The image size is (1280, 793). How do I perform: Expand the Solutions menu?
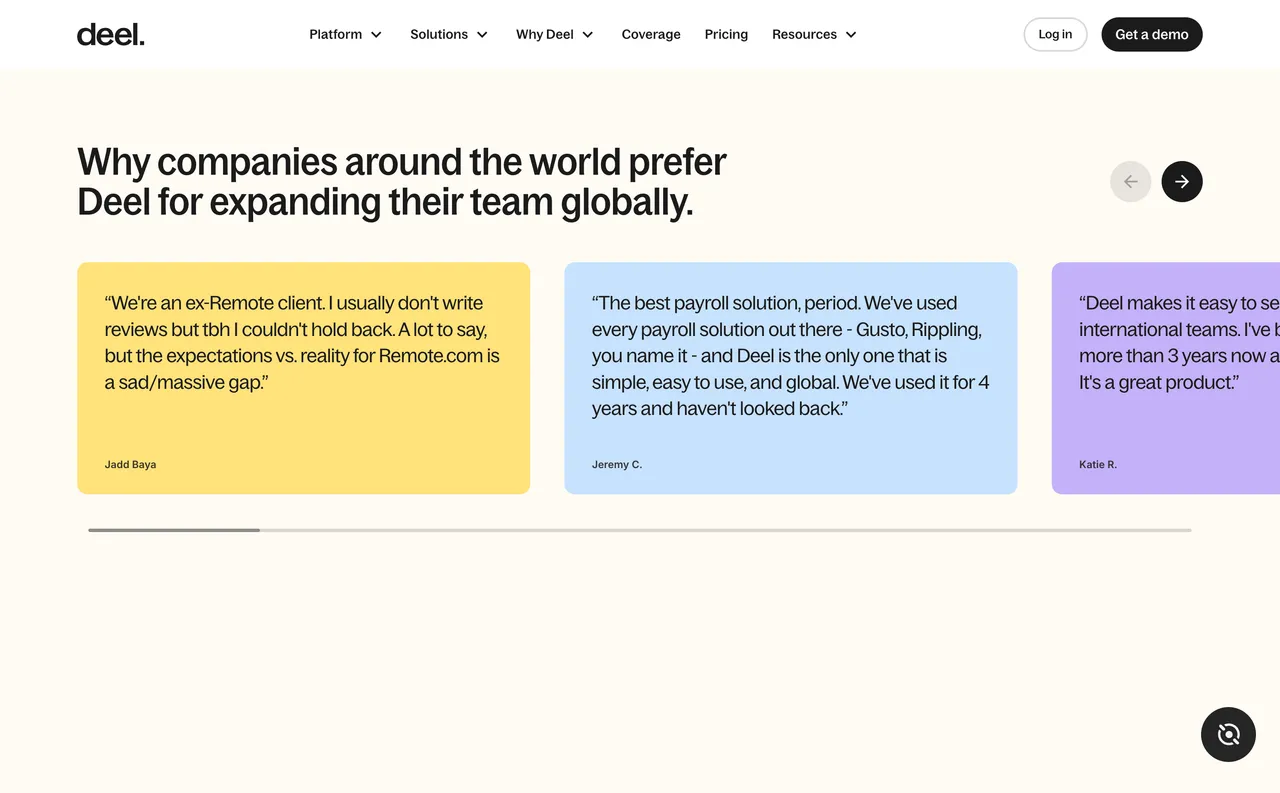440,34
